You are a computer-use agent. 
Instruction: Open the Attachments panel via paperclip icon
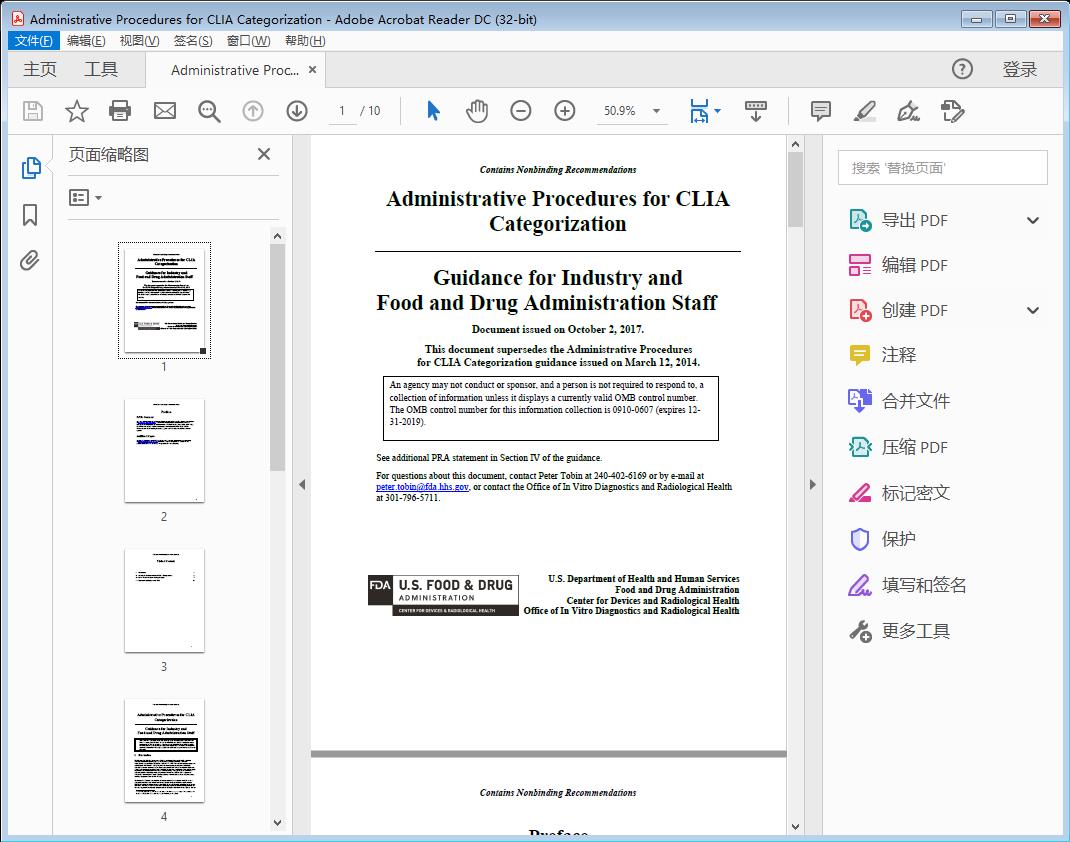29,260
